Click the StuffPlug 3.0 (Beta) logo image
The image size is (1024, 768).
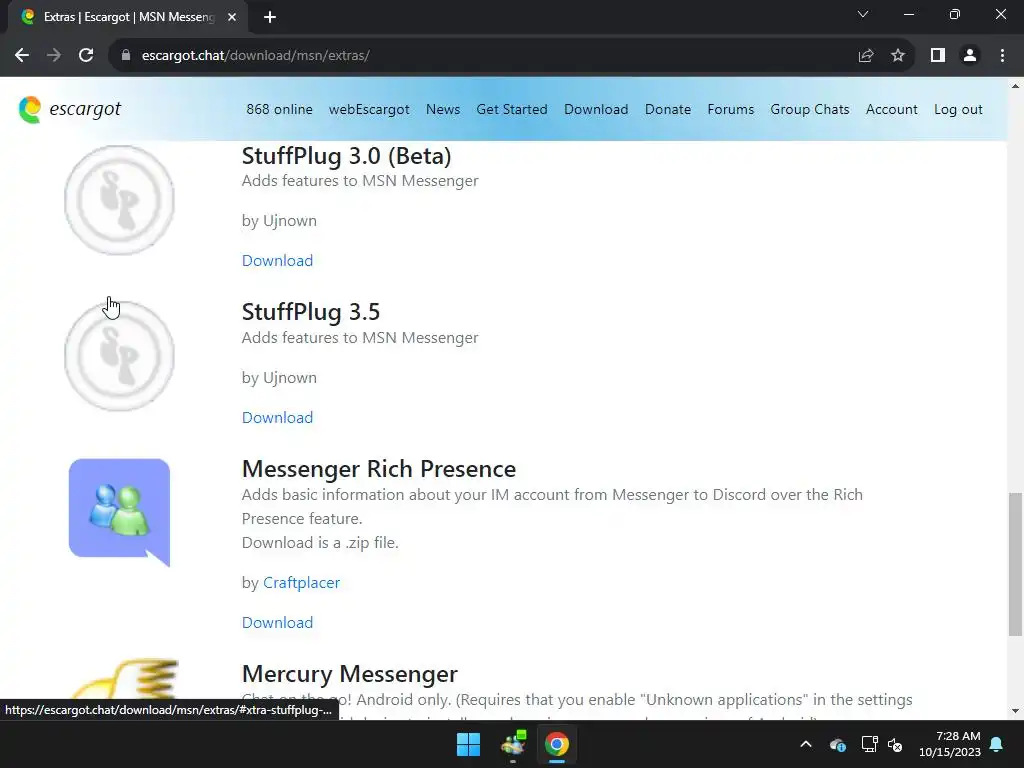click(120, 199)
